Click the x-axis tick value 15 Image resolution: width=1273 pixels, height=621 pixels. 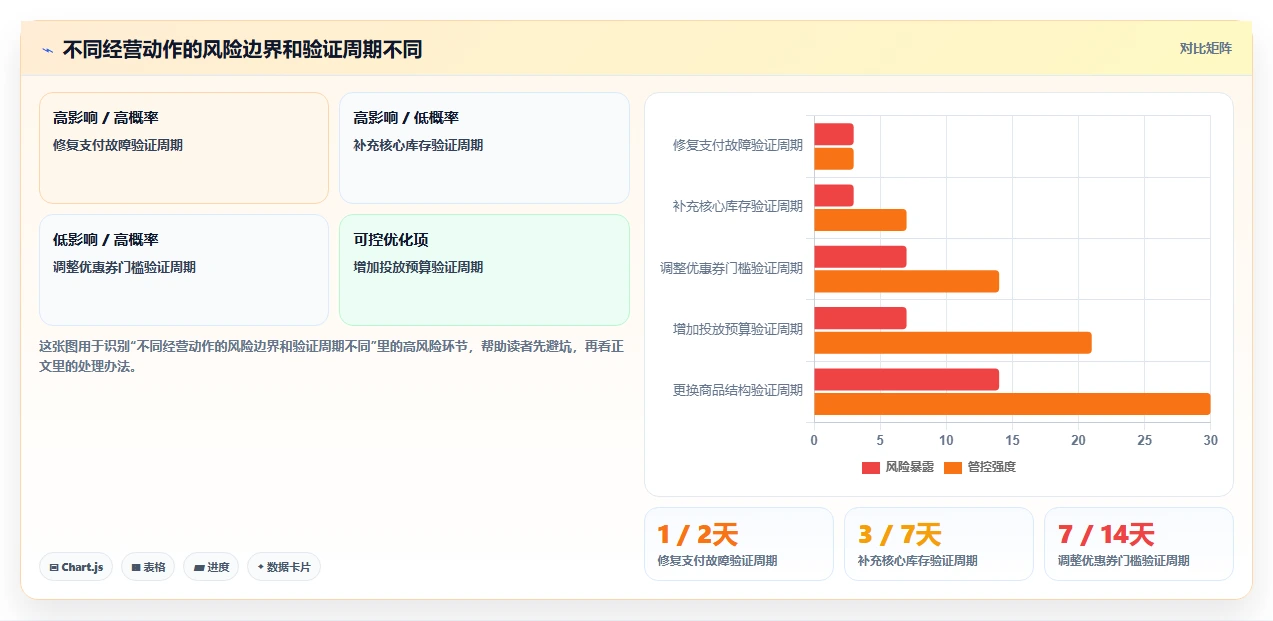[1012, 440]
